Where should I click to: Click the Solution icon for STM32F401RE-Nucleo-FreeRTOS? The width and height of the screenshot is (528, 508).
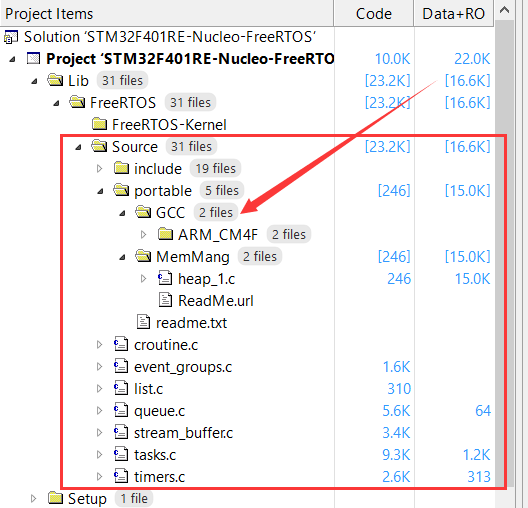tap(11, 37)
